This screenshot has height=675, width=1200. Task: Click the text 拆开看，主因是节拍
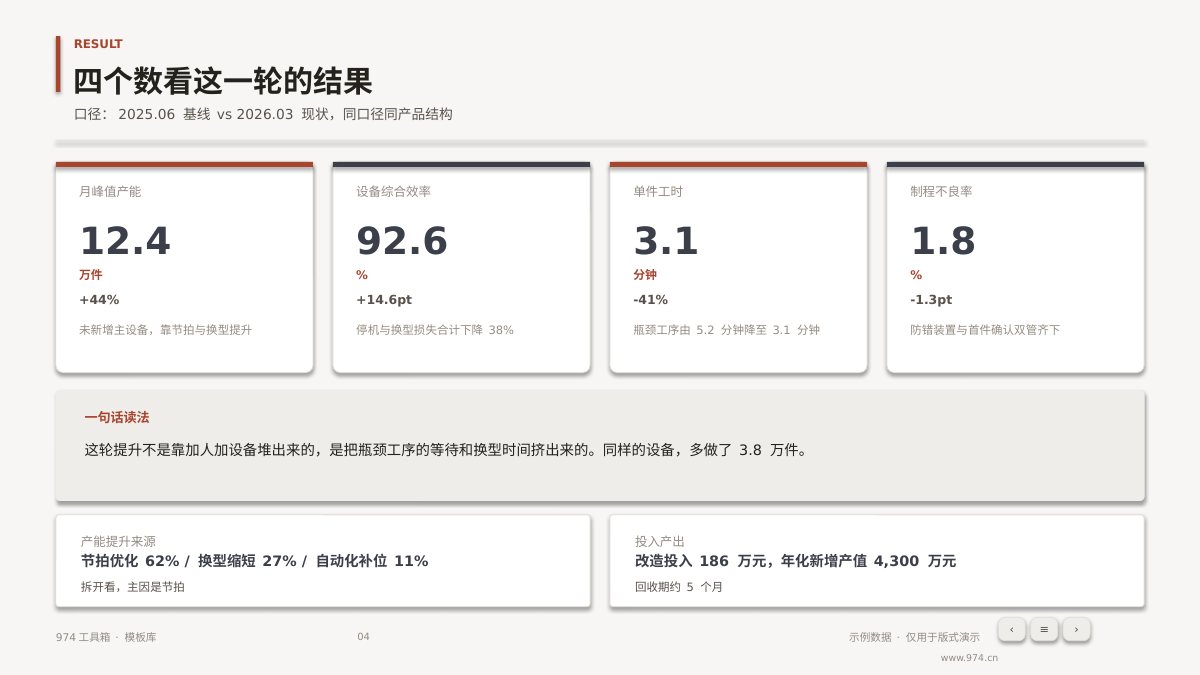pos(132,587)
